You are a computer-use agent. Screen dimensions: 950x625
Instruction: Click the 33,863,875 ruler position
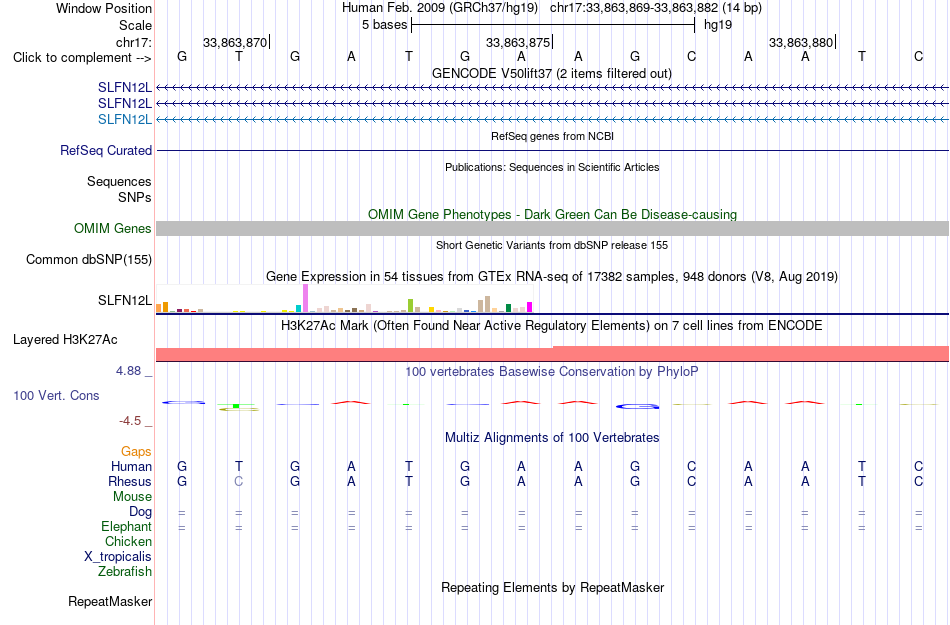click(518, 42)
